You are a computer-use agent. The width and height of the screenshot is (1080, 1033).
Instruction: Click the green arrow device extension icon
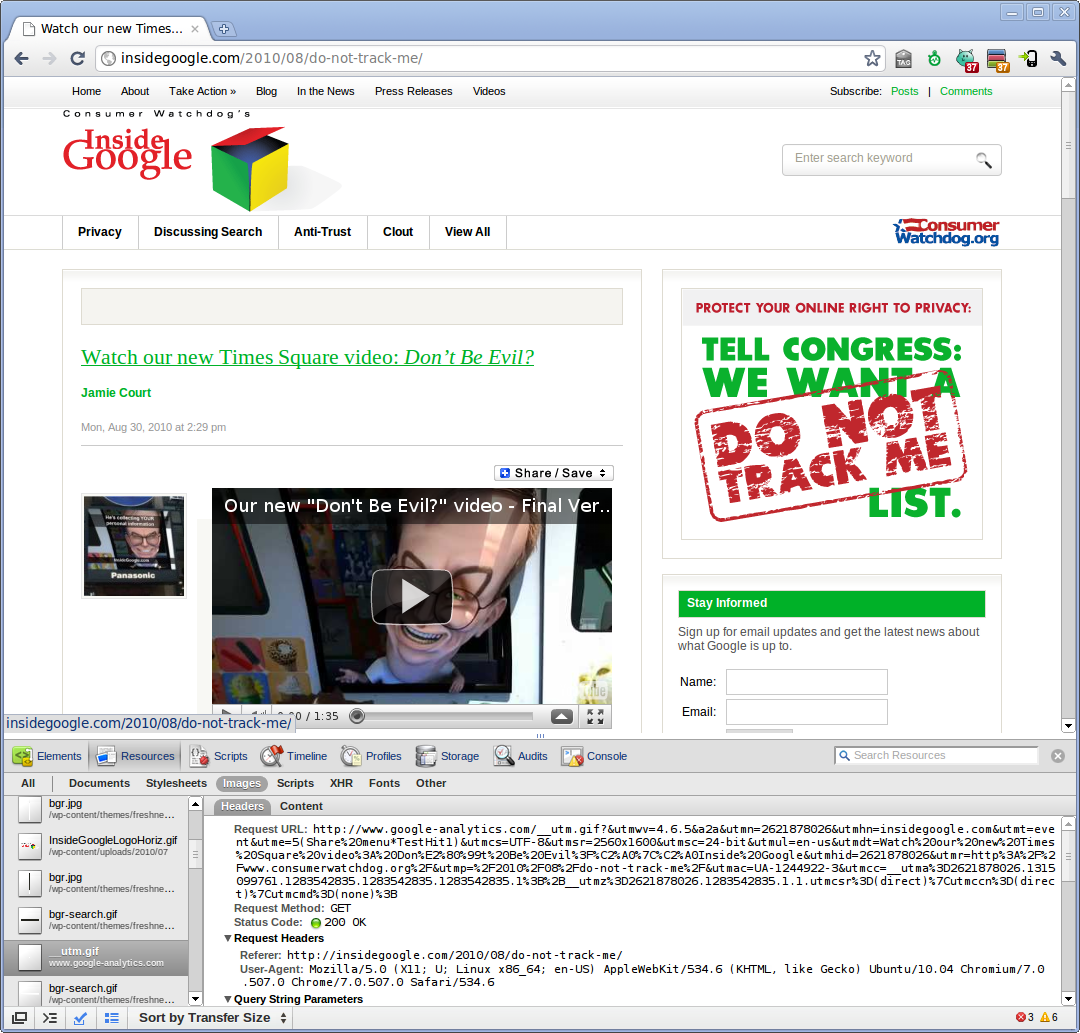coord(1028,59)
